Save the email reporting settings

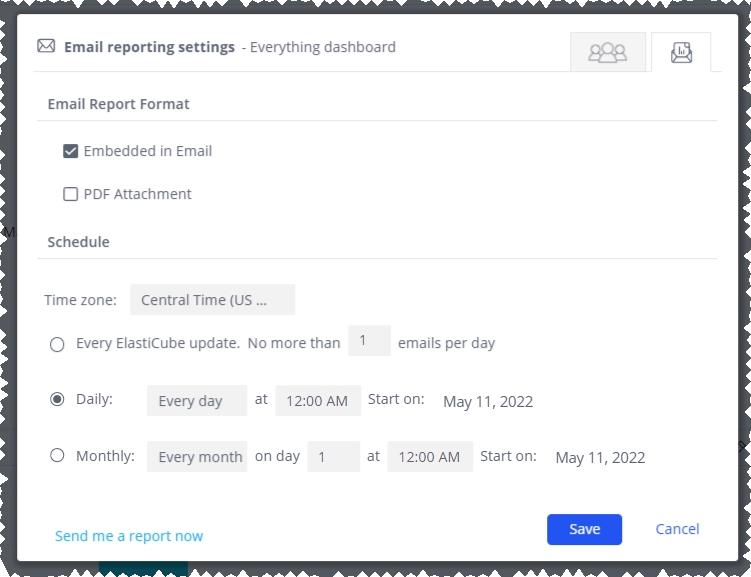tap(584, 529)
